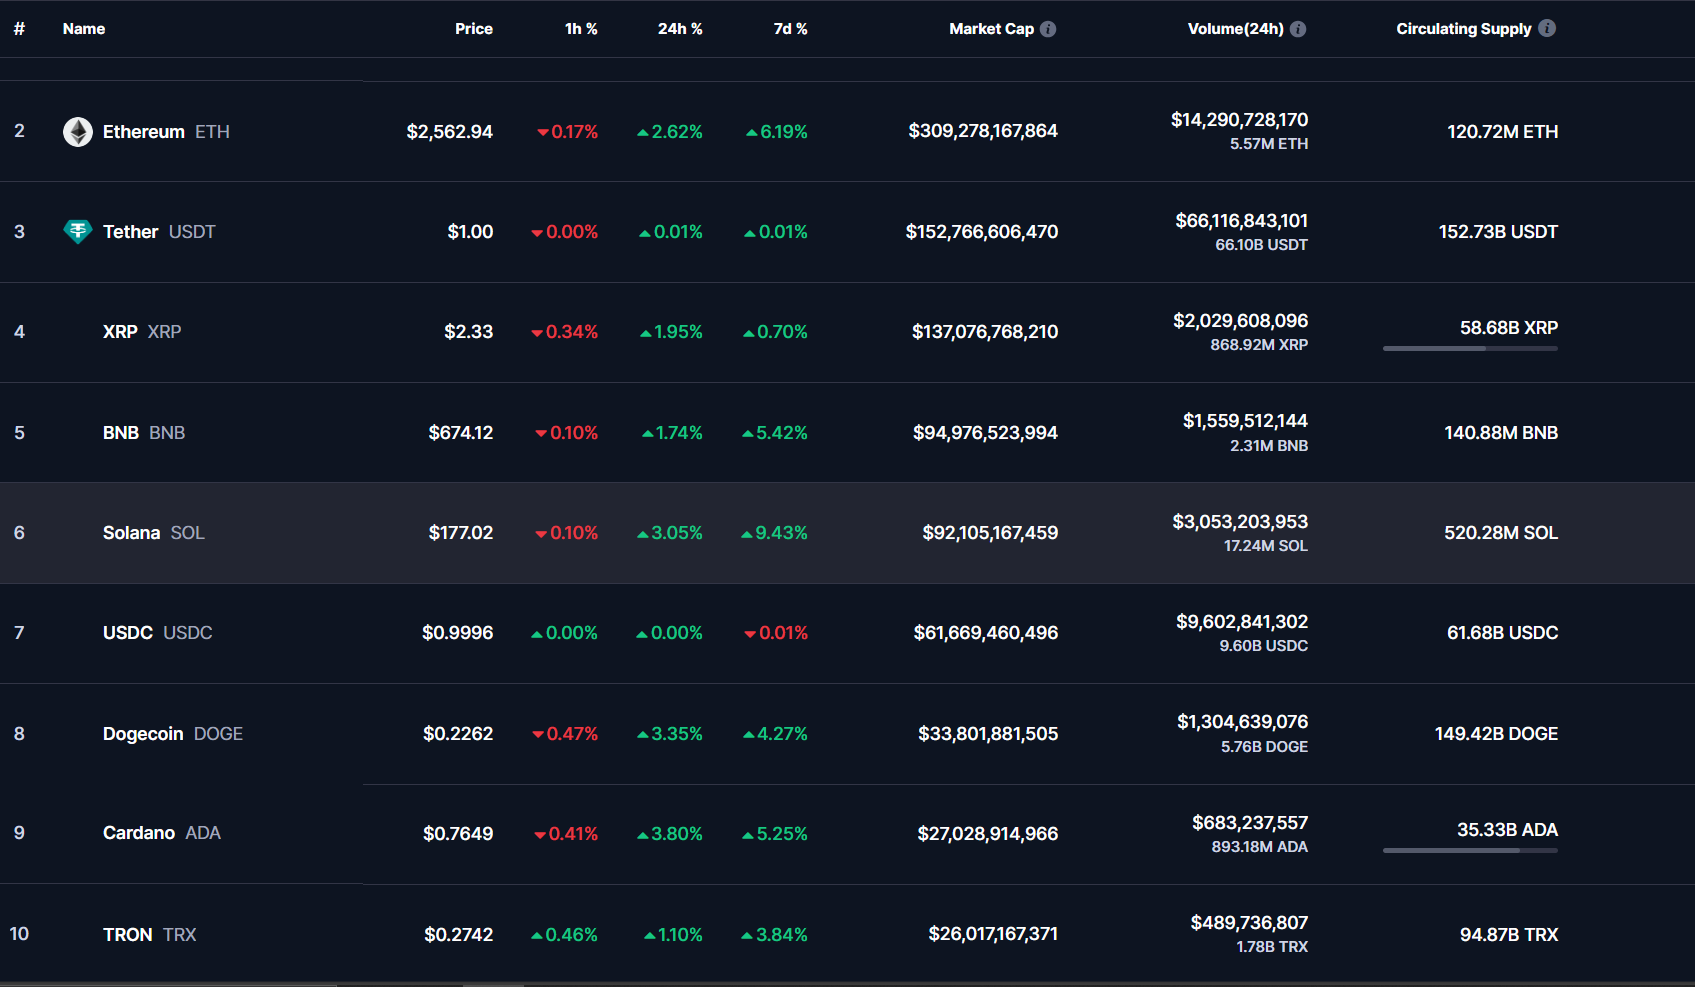The height and width of the screenshot is (987, 1695).
Task: Click XRP market cap $137,076,768,210
Action: point(985,332)
